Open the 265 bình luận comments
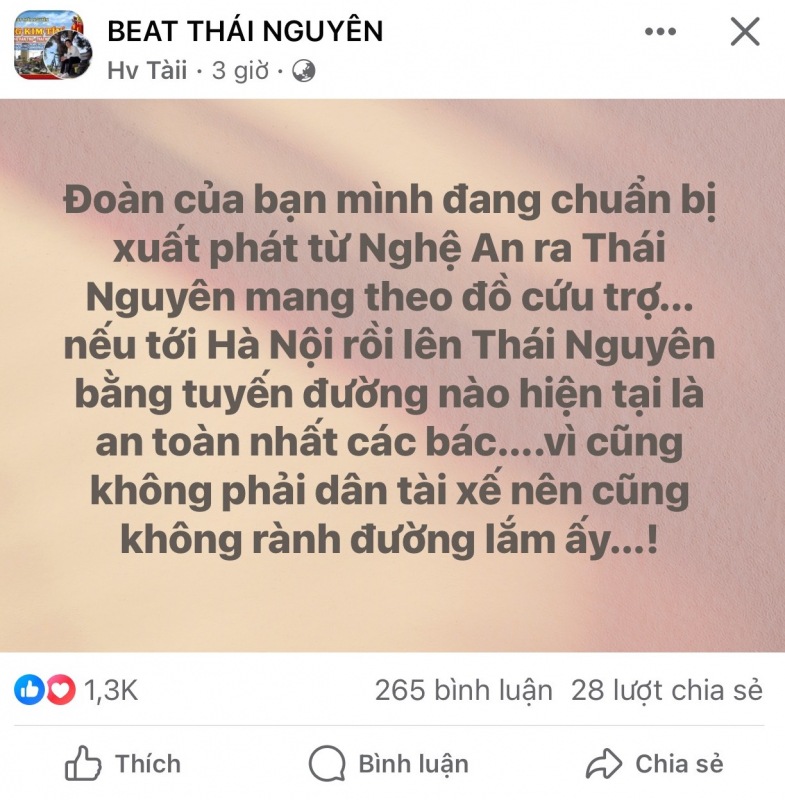 click(464, 690)
